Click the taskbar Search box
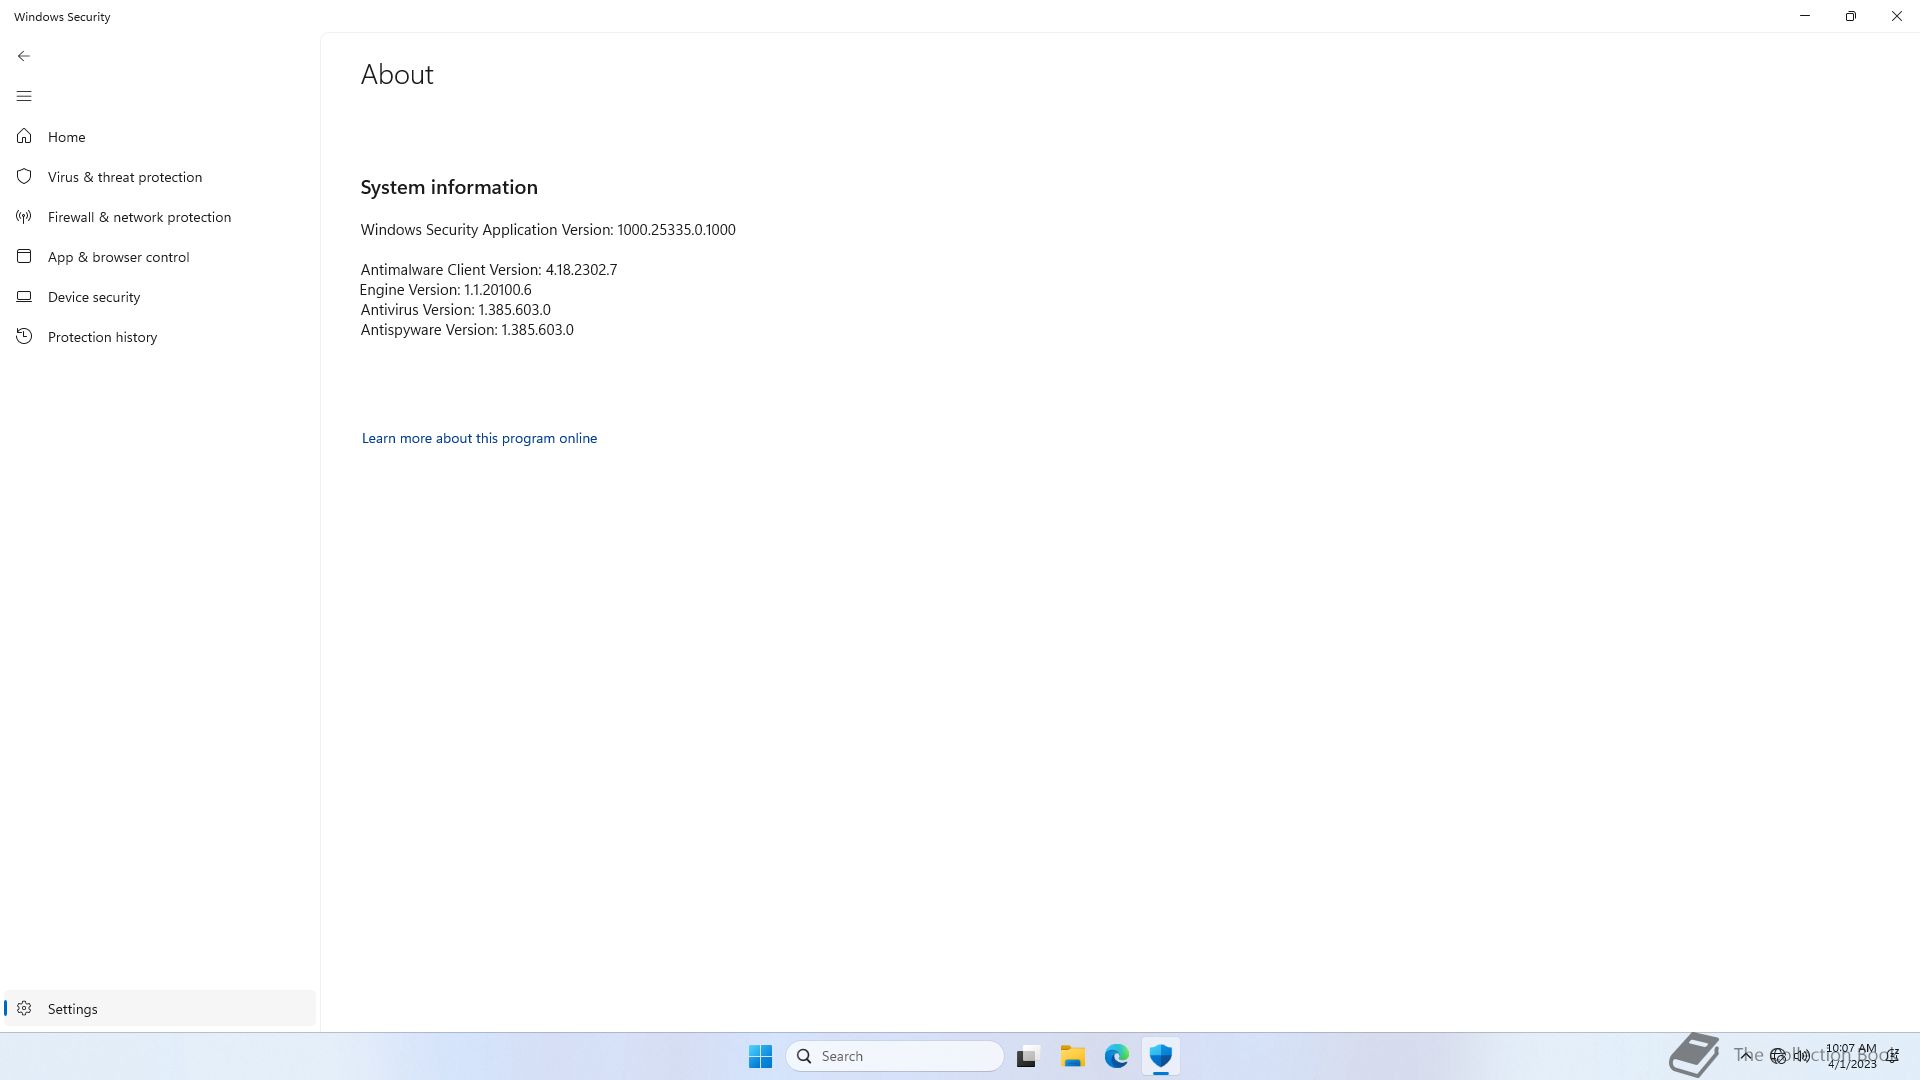 point(895,1056)
